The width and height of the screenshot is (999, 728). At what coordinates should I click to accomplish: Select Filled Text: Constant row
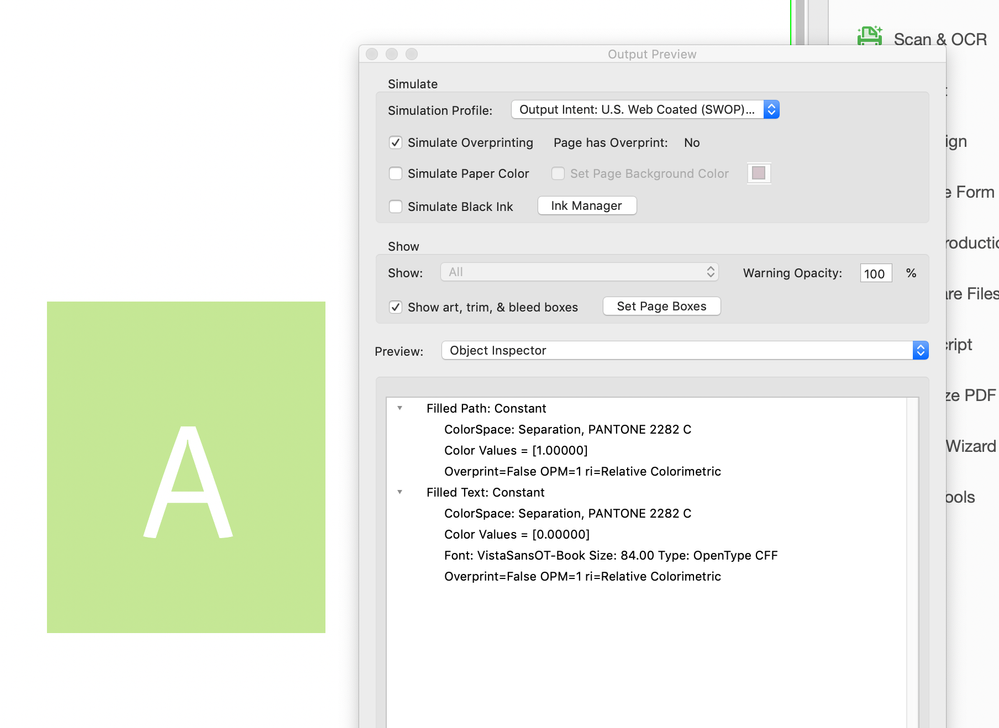pyautogui.click(x=485, y=492)
